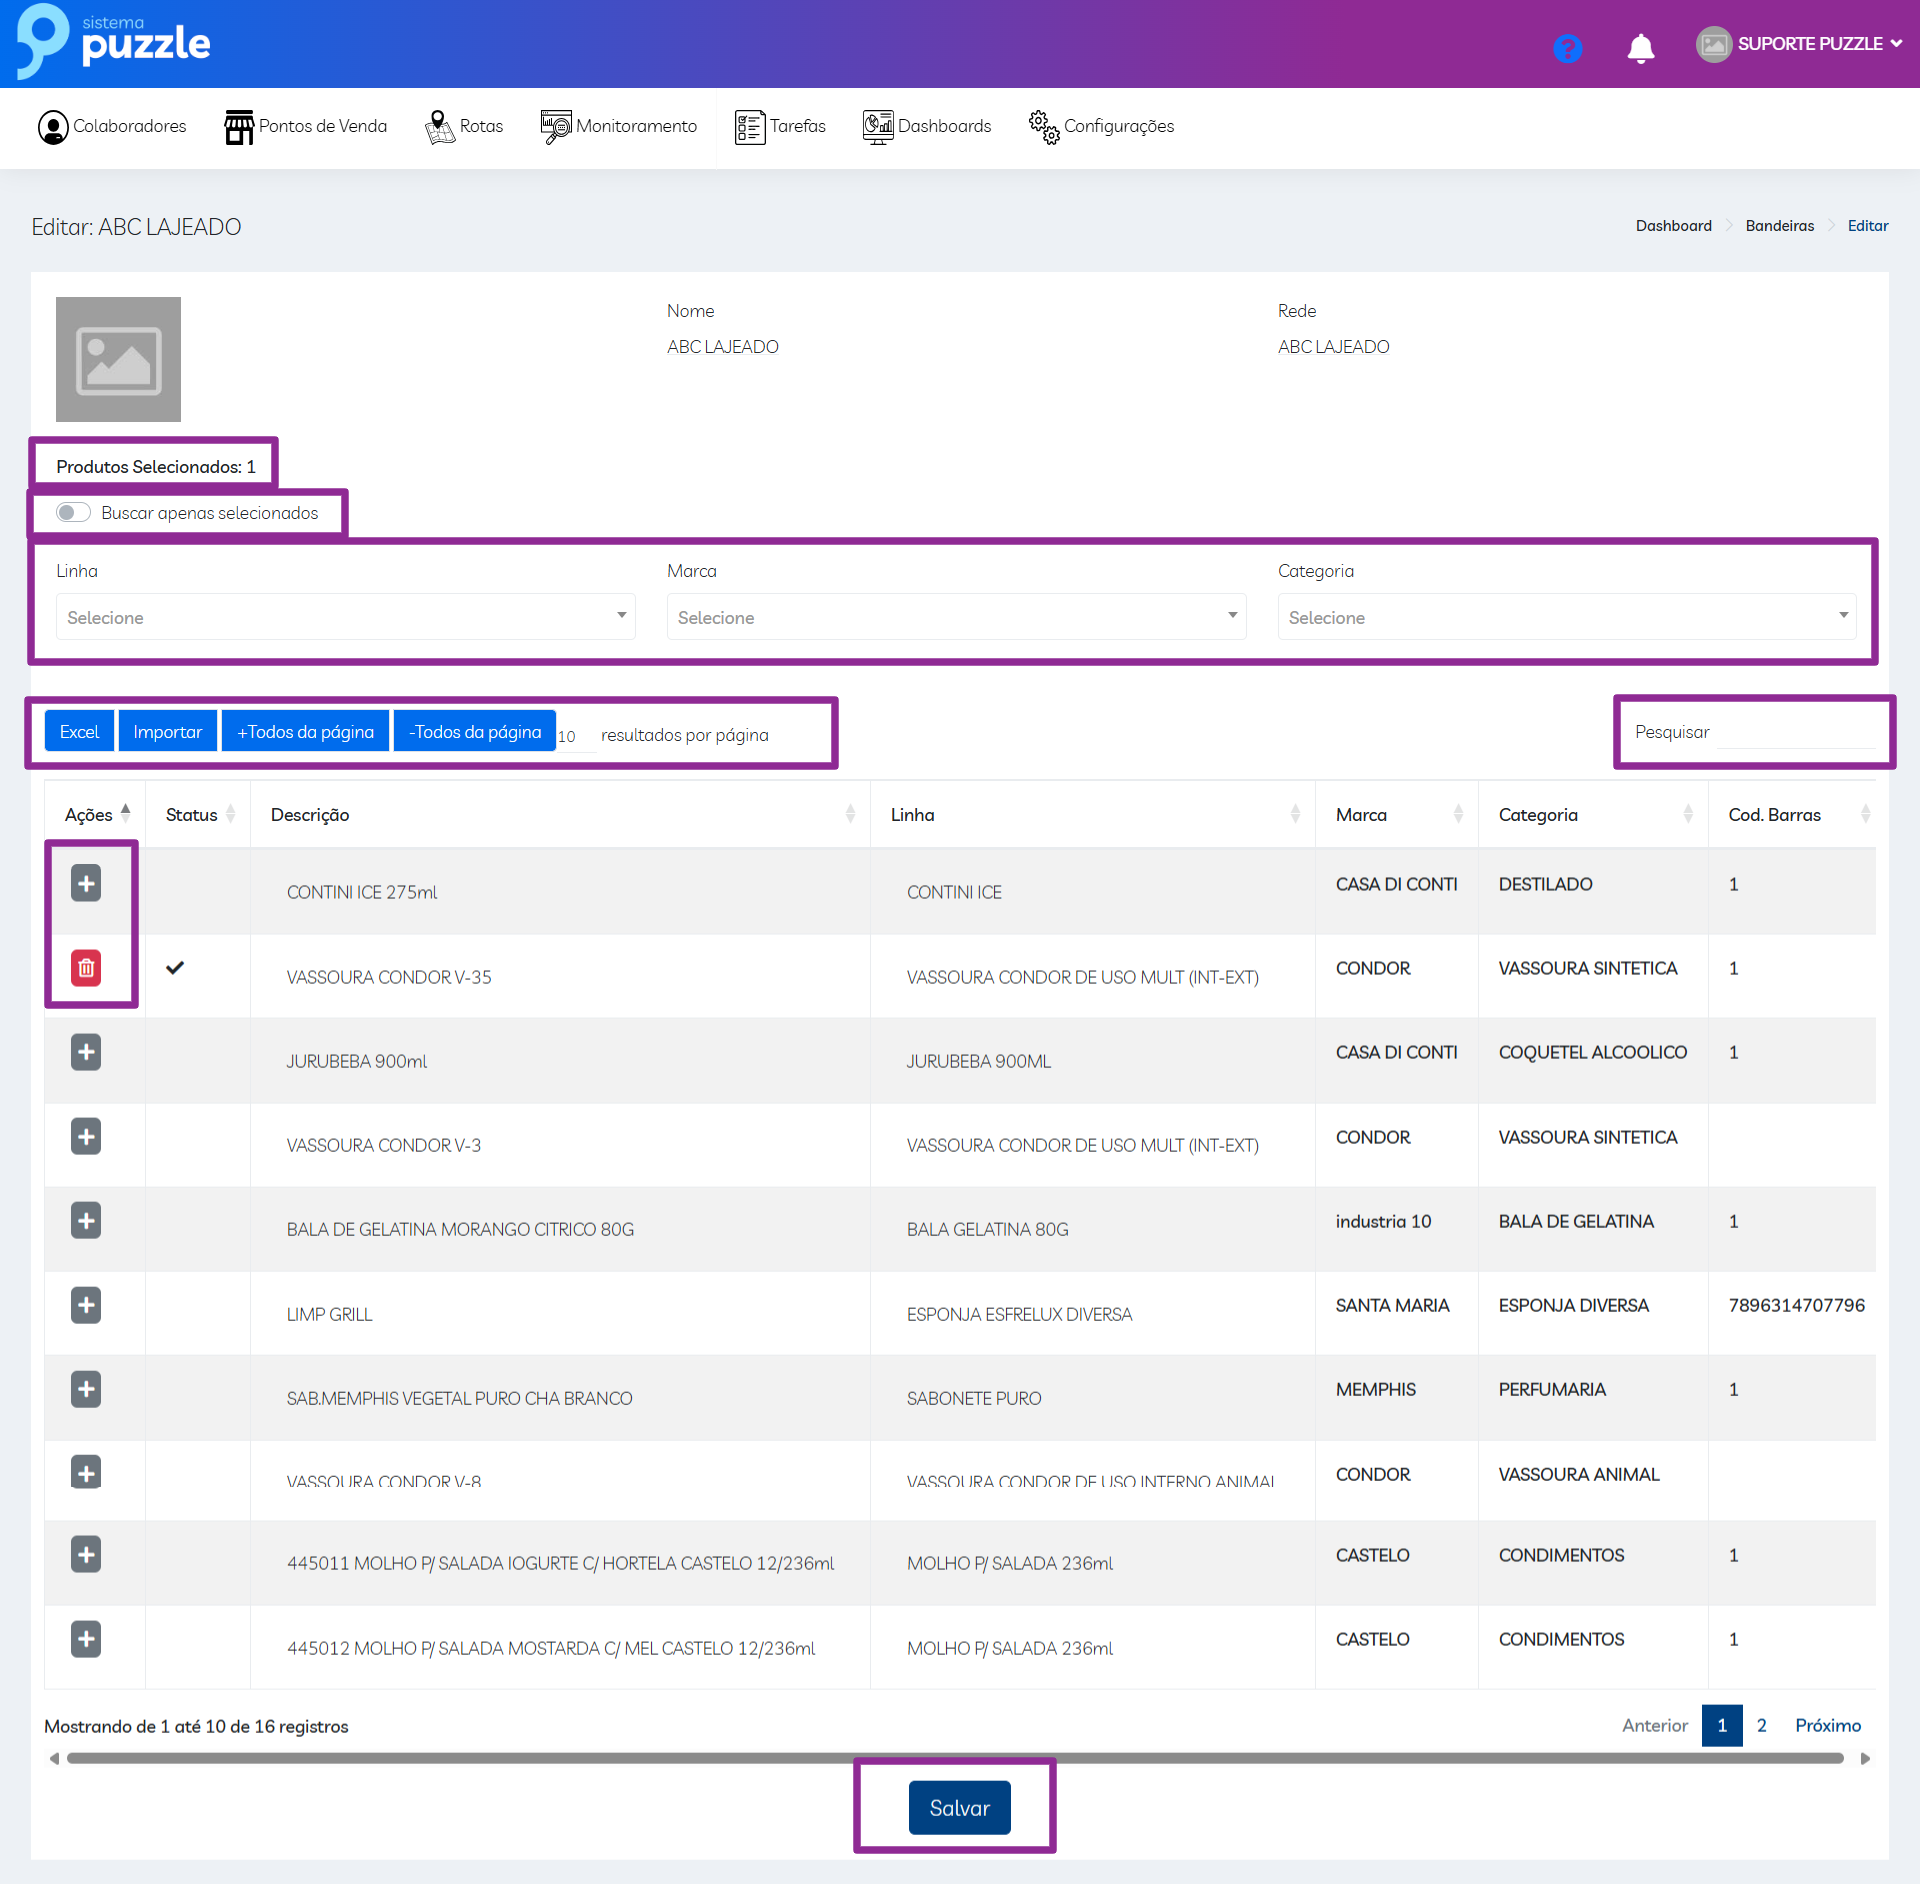Click the plus icon for CONTINI ICE 275ml
This screenshot has height=1888, width=1920.
[86, 883]
